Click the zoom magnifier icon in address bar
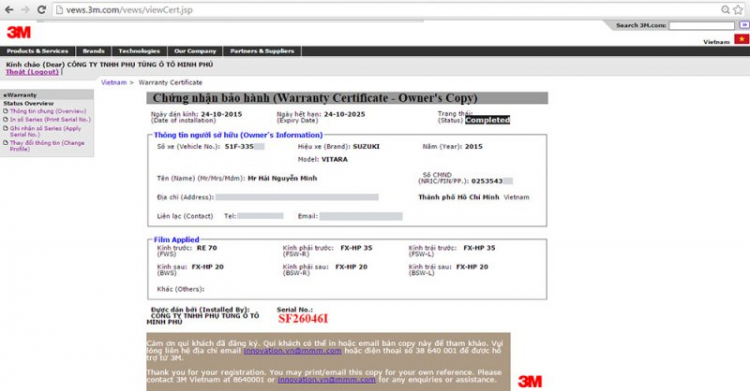The width and height of the screenshot is (750, 391). pyautogui.click(x=726, y=10)
